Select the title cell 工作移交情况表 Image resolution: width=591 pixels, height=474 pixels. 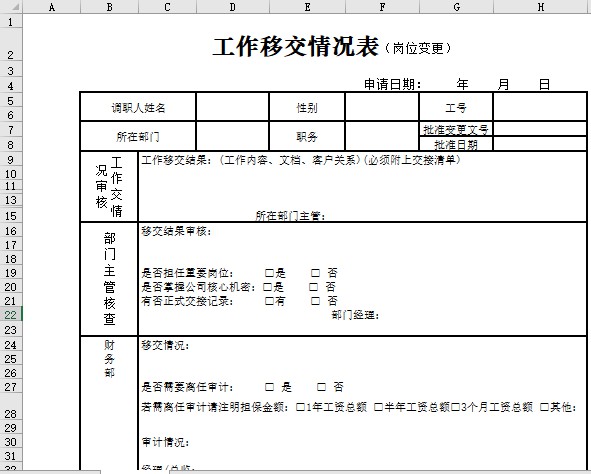click(296, 47)
